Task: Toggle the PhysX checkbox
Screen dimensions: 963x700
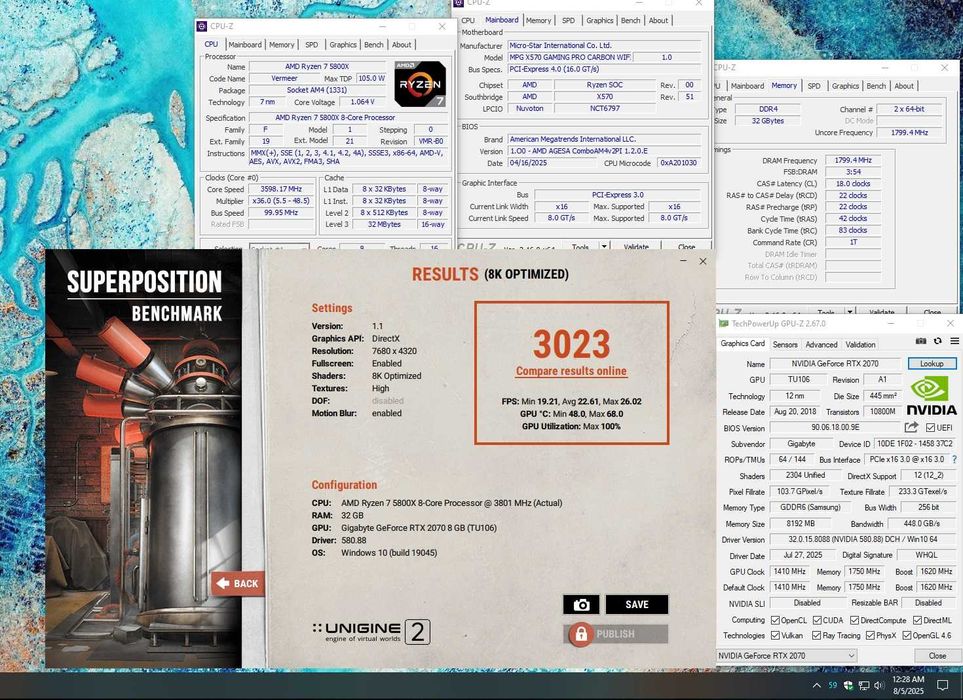Action: (870, 636)
